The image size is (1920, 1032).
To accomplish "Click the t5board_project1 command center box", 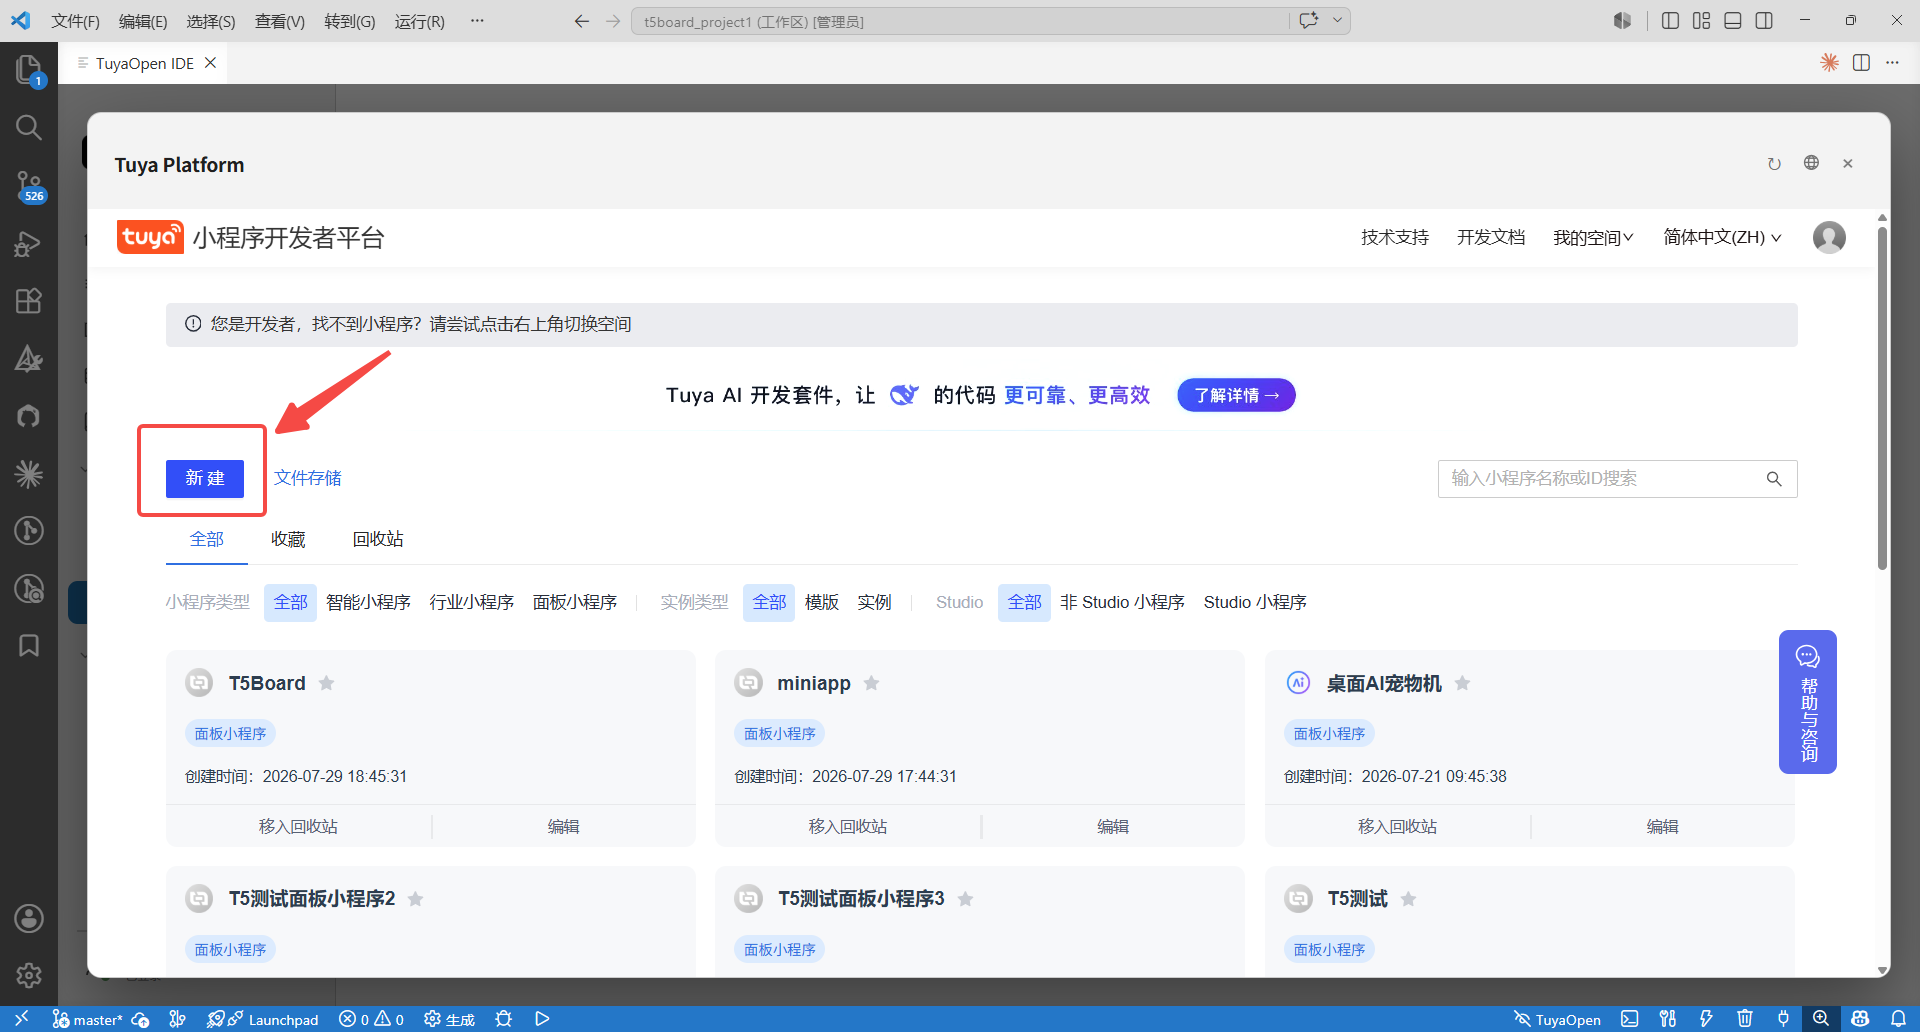I will point(960,21).
